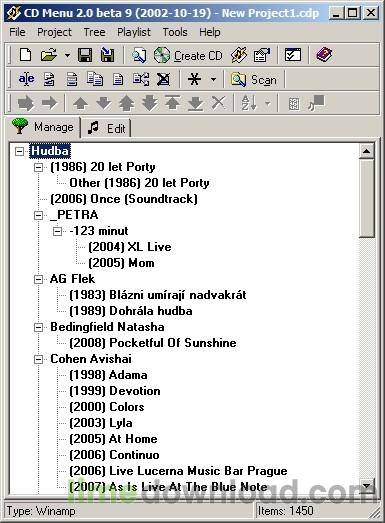Click the move to bottom arrow icon
385x523 pixels.
[x=196, y=103]
